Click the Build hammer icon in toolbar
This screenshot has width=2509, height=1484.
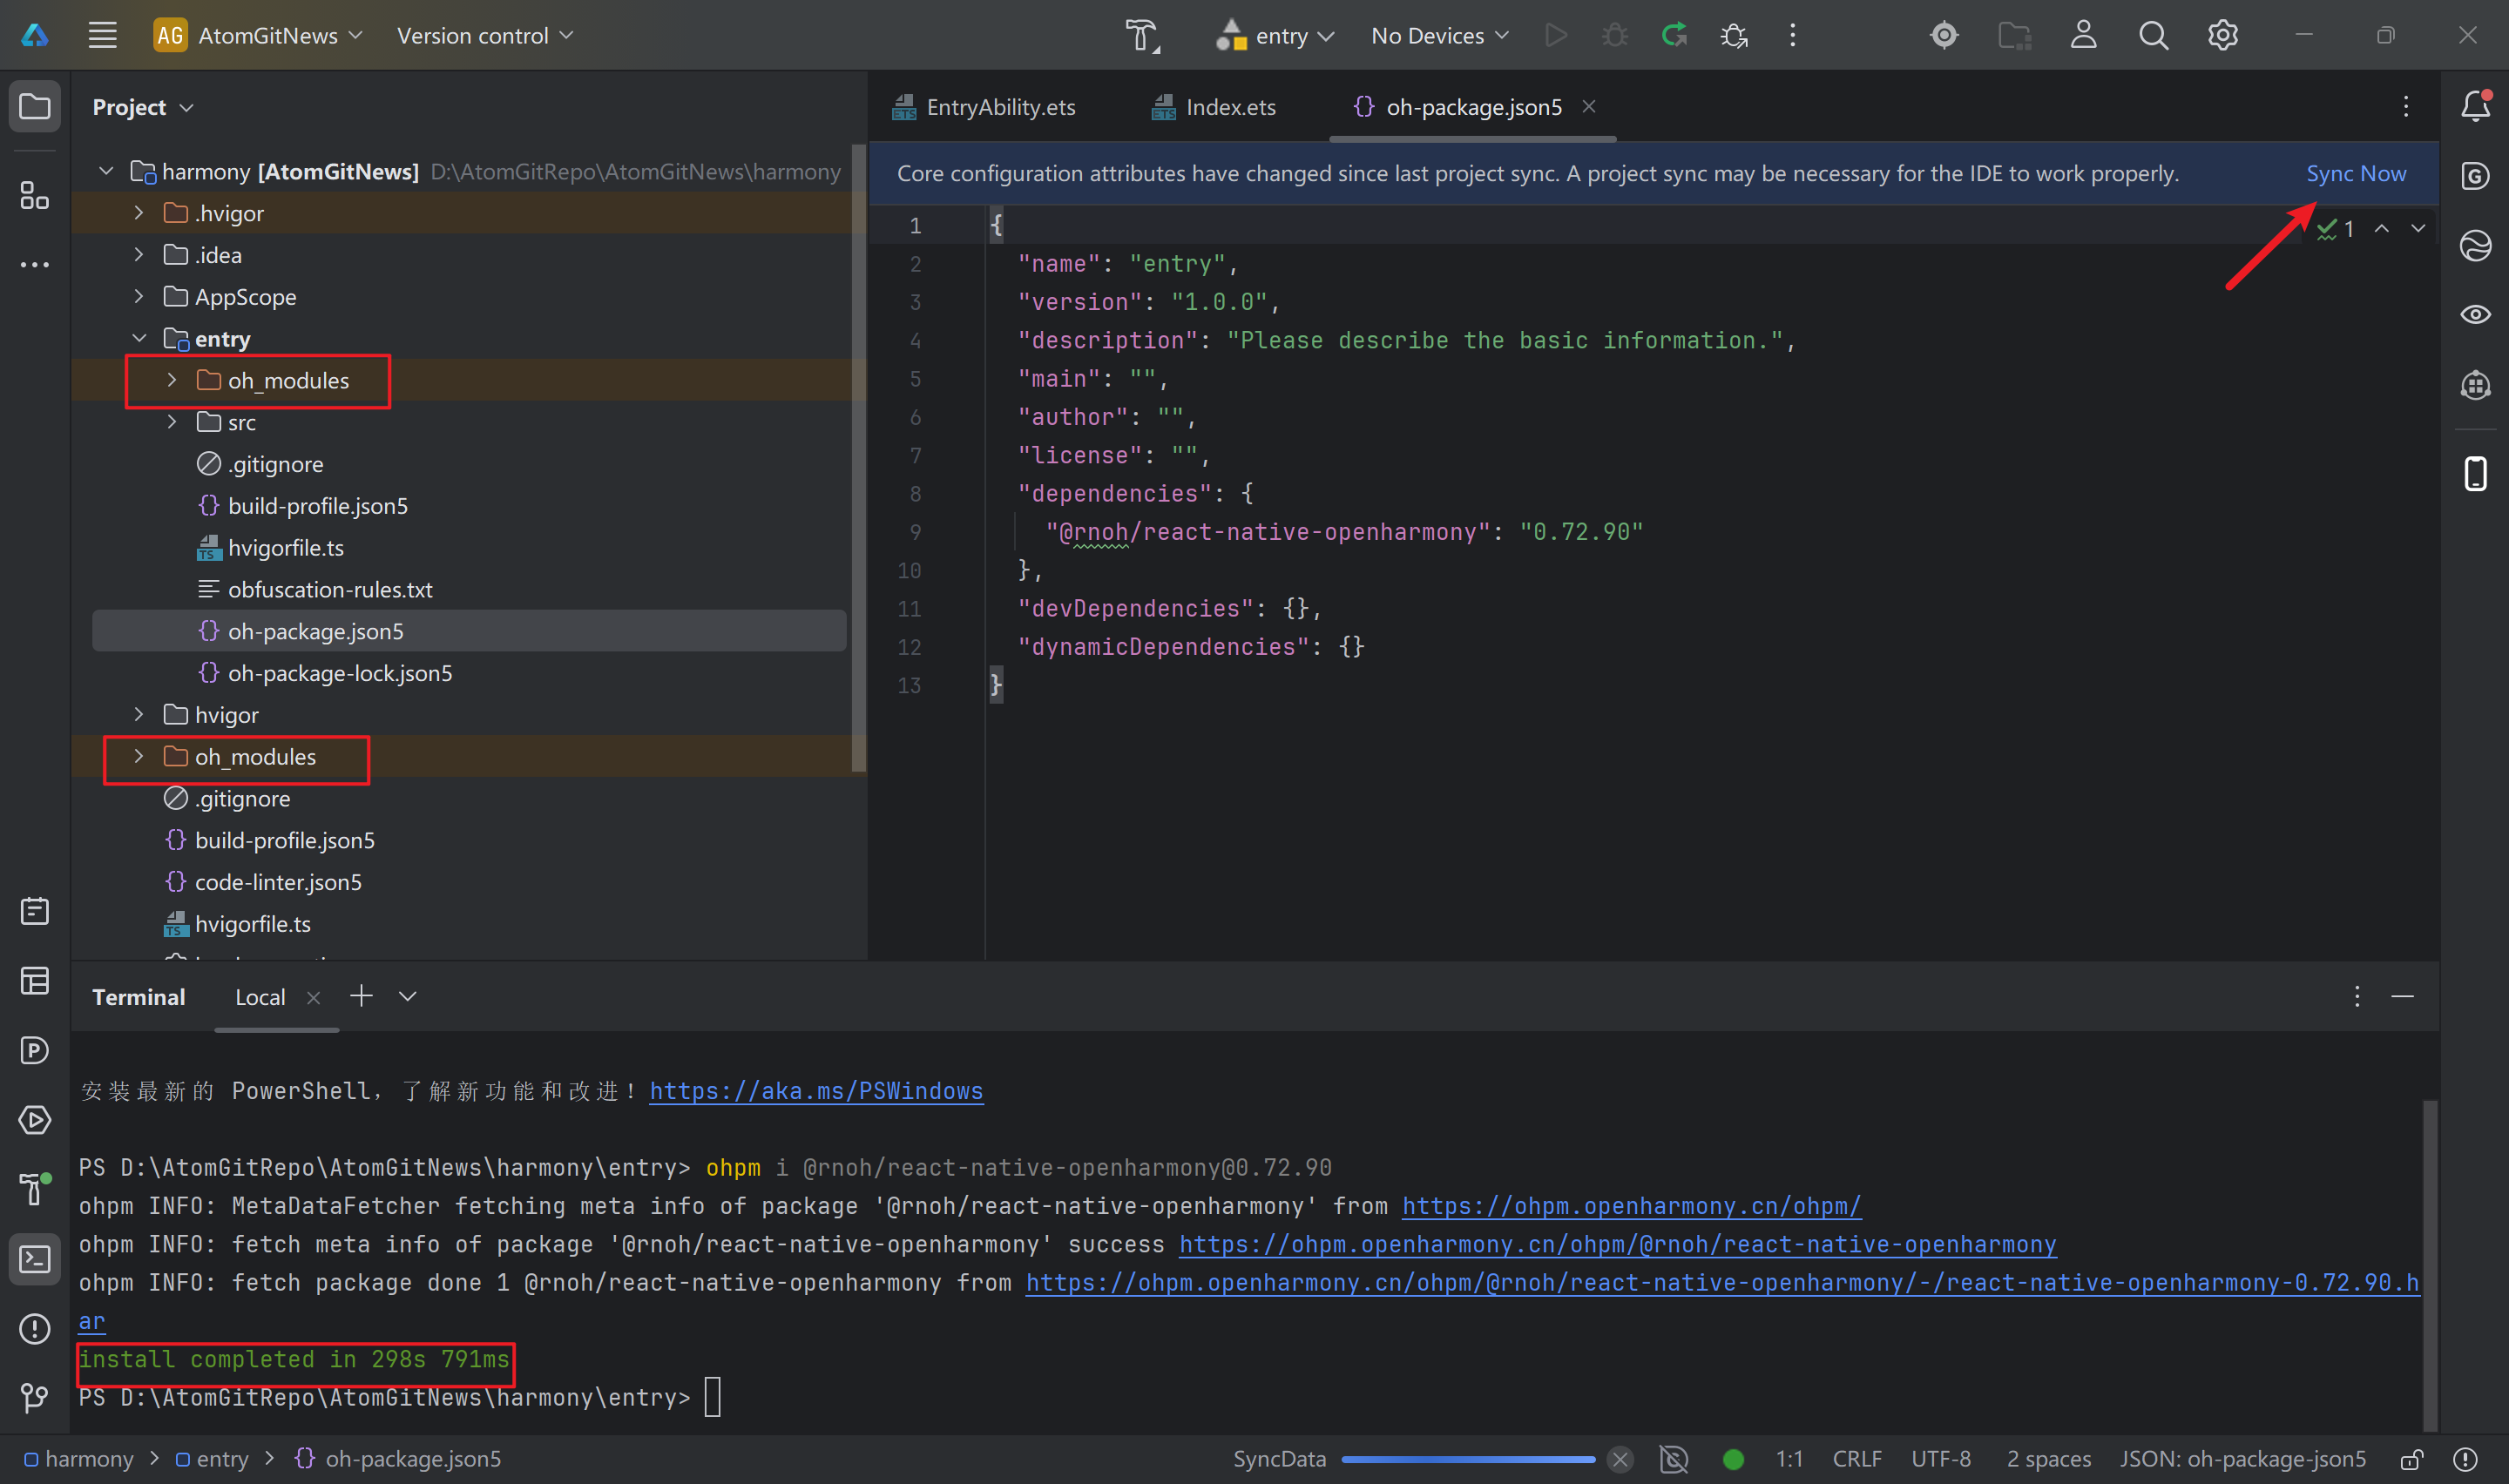click(x=1141, y=36)
